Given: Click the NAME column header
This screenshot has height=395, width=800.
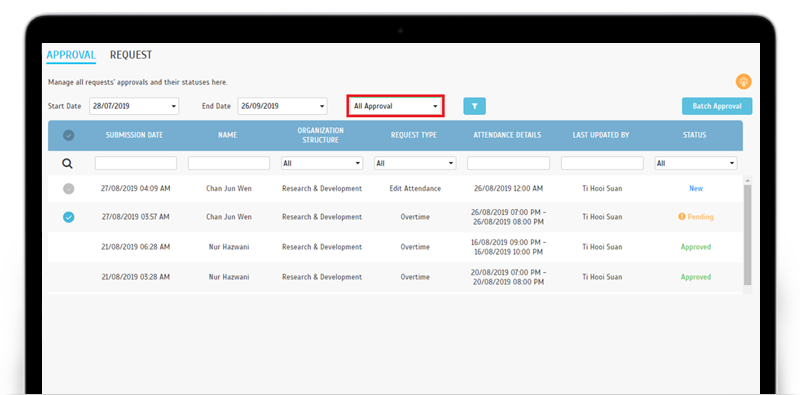Looking at the screenshot, I should click(x=228, y=135).
